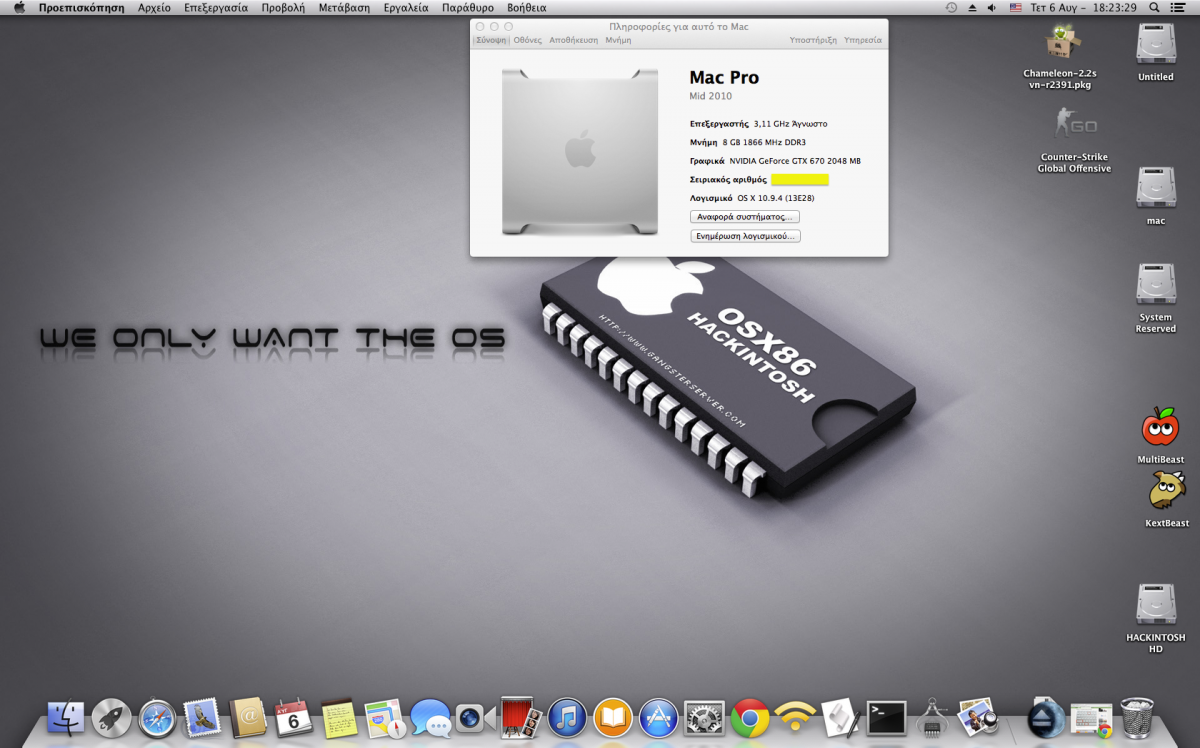Select the Σύνοψη tab
1200x748 pixels.
[x=491, y=40]
